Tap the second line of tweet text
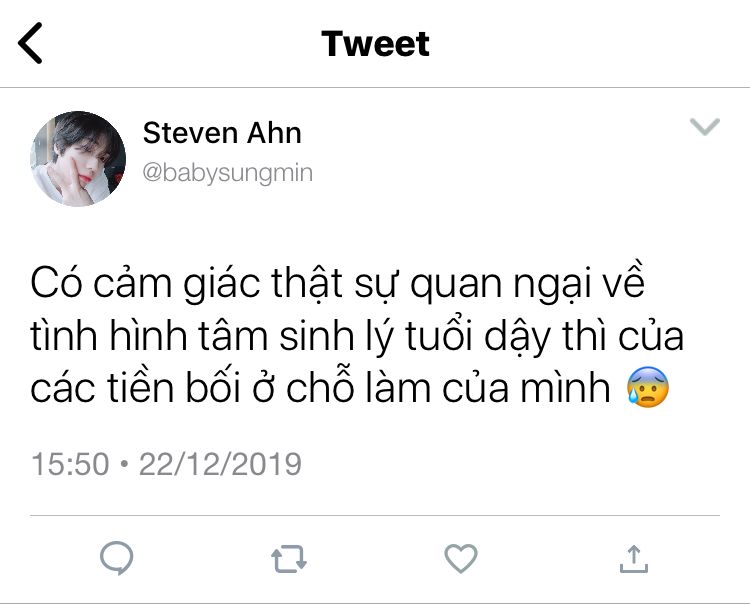 tap(357, 336)
